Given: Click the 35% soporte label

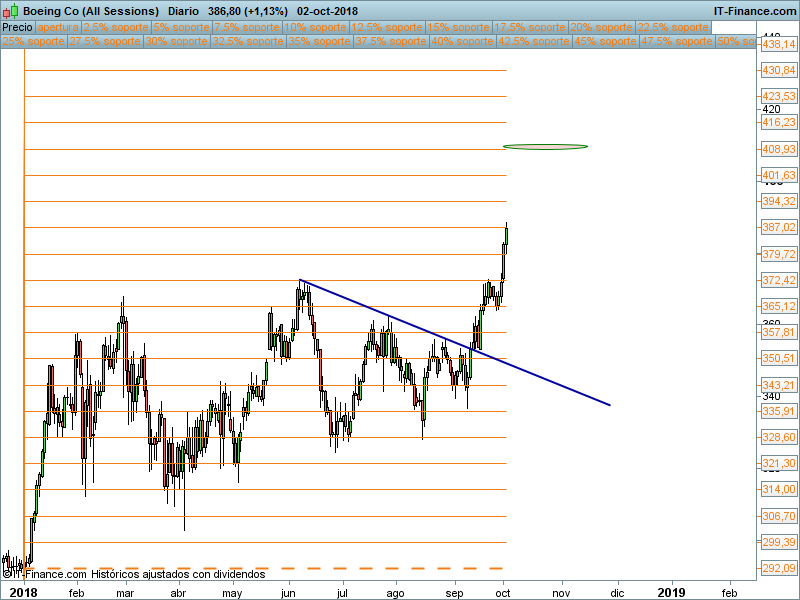Looking at the screenshot, I should pos(319,42).
